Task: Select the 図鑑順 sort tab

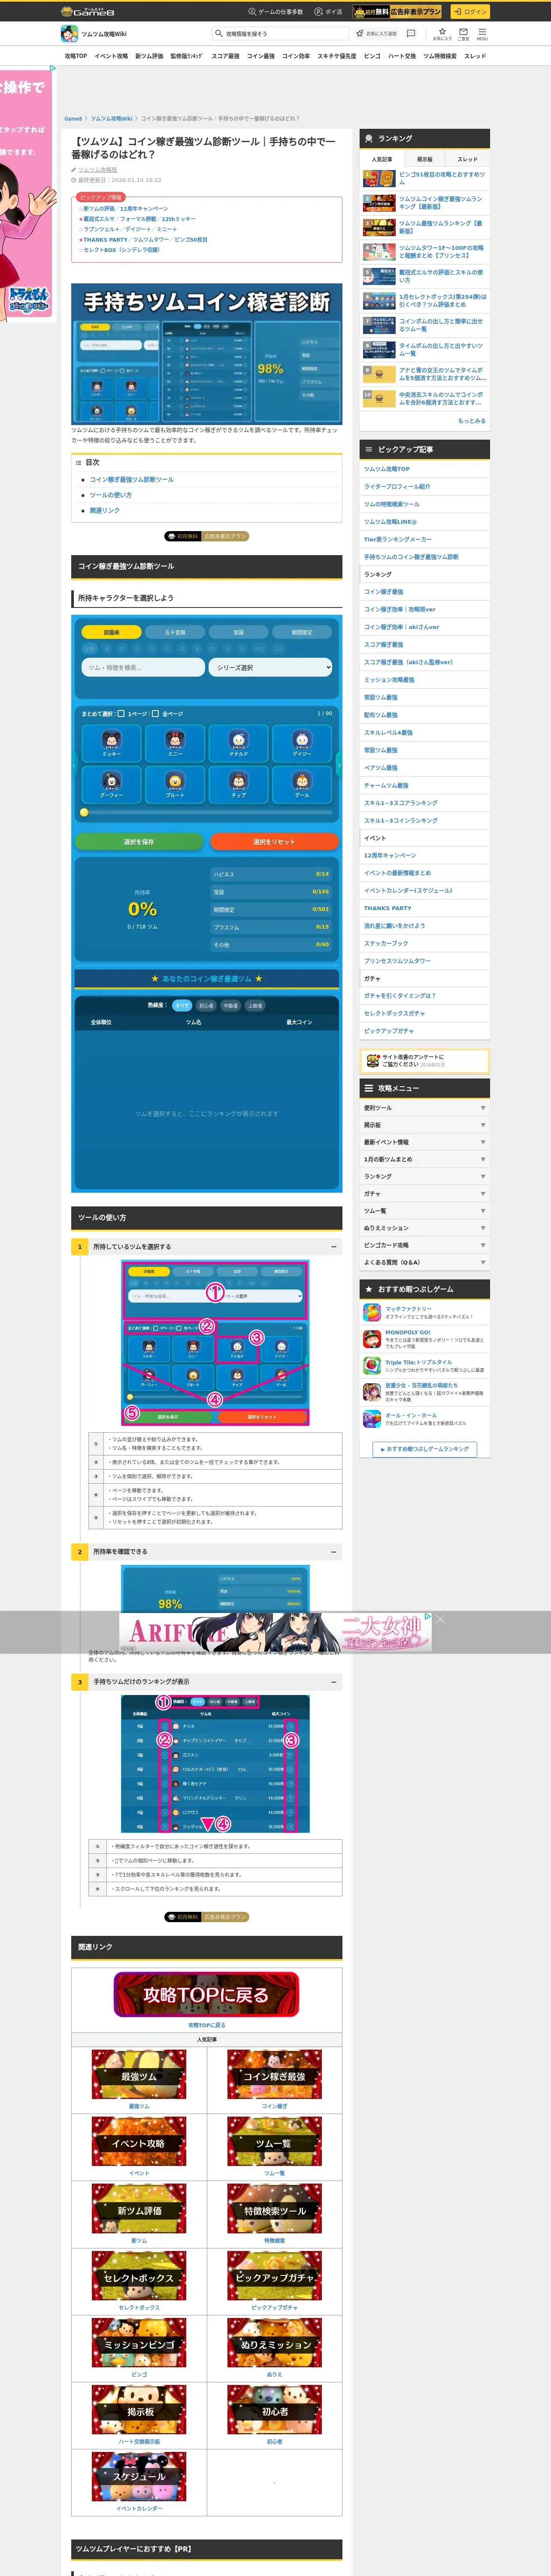Action: click(x=112, y=632)
